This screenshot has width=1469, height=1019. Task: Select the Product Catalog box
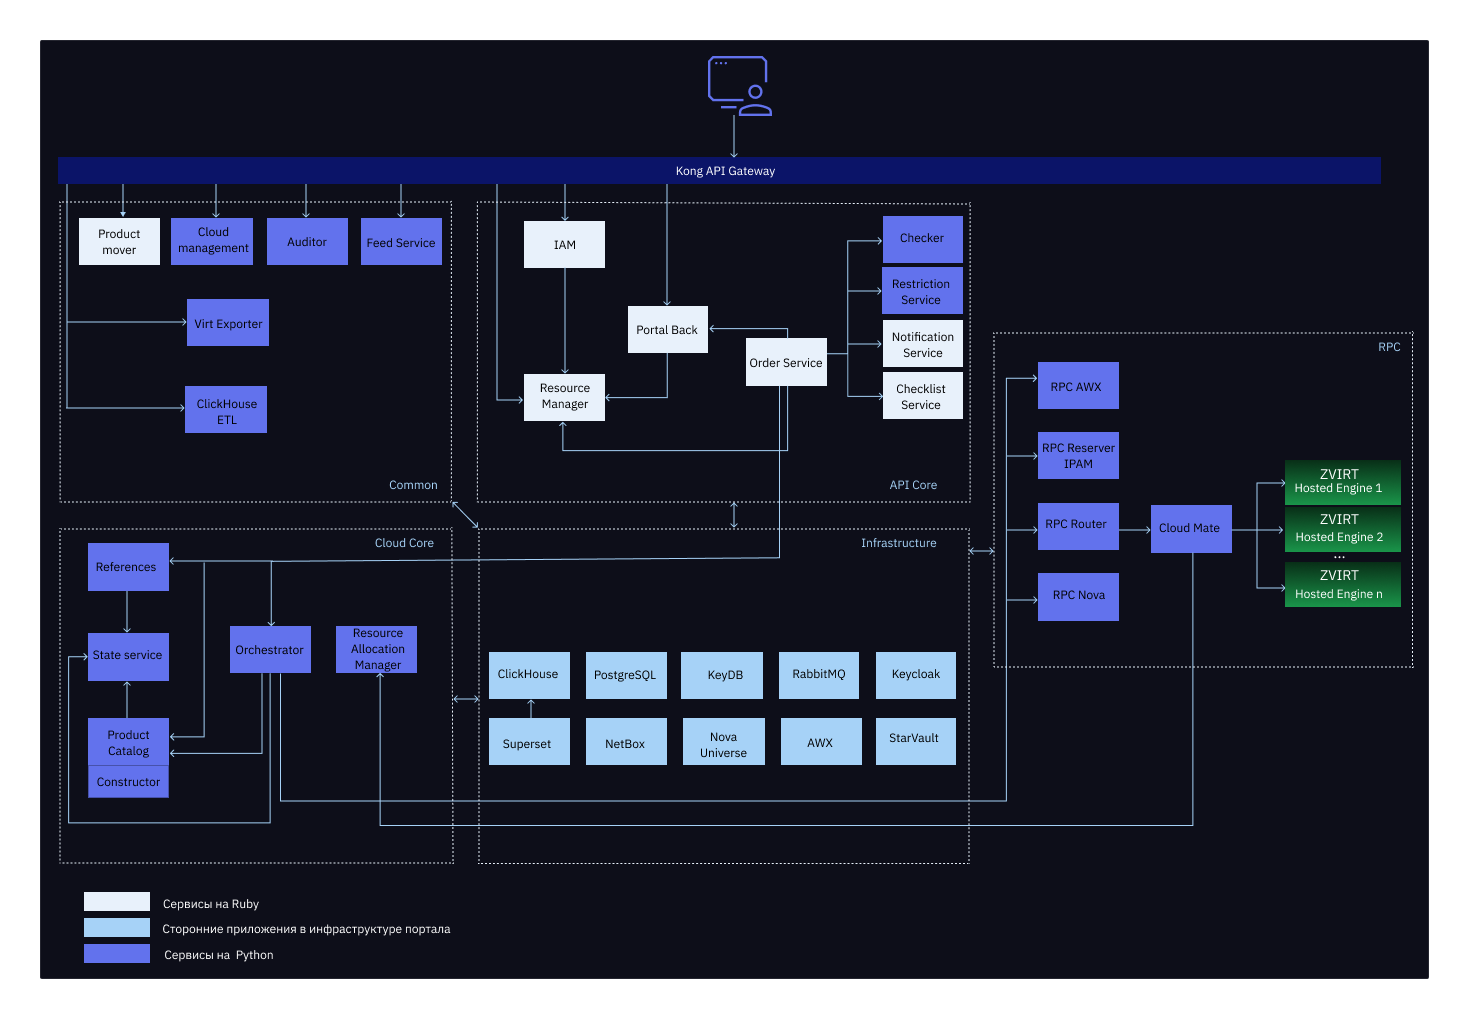pyautogui.click(x=128, y=742)
